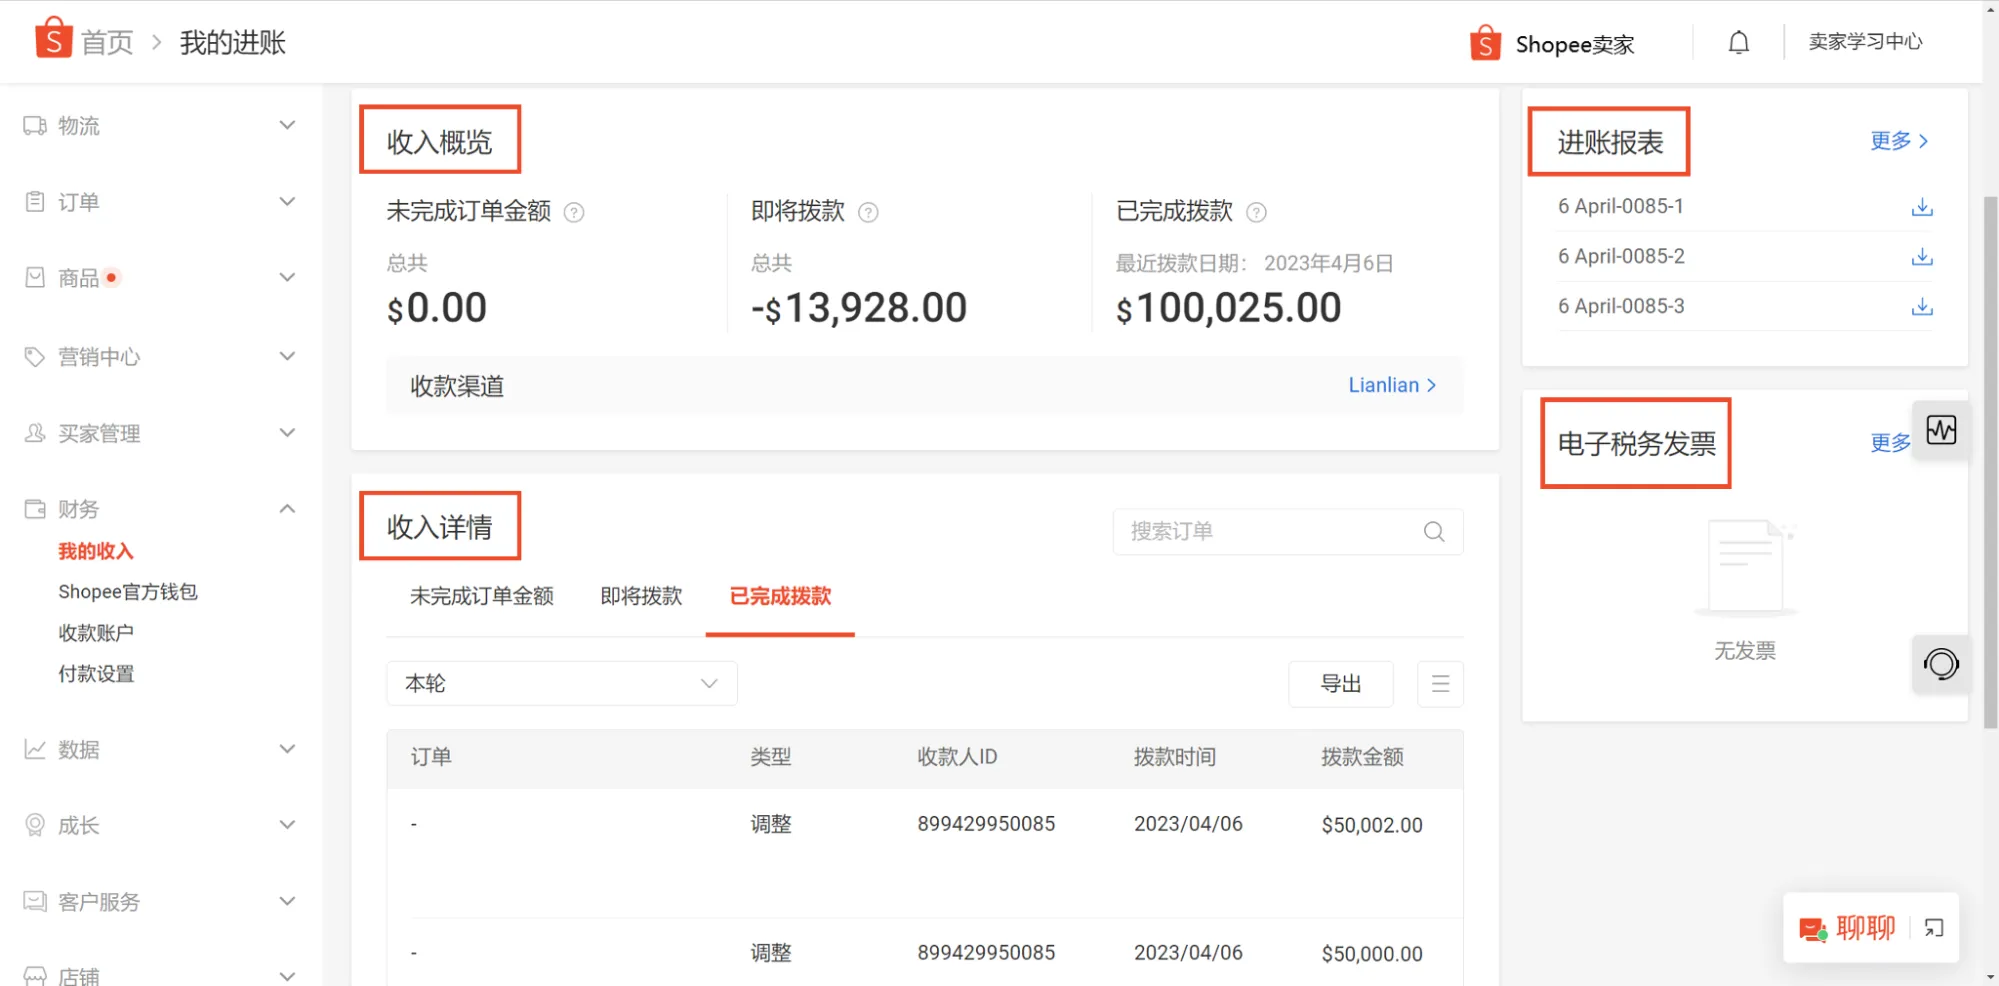Collapse the 财务 sidebar section

pos(286,508)
